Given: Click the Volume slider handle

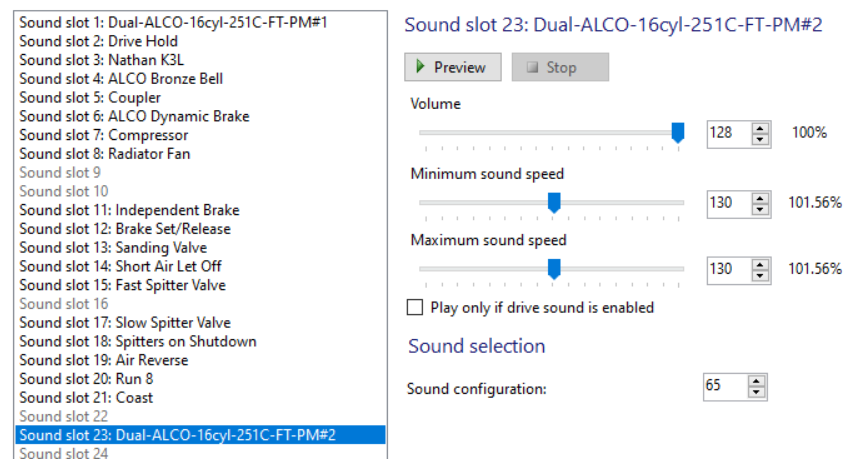Looking at the screenshot, I should pos(677,132).
